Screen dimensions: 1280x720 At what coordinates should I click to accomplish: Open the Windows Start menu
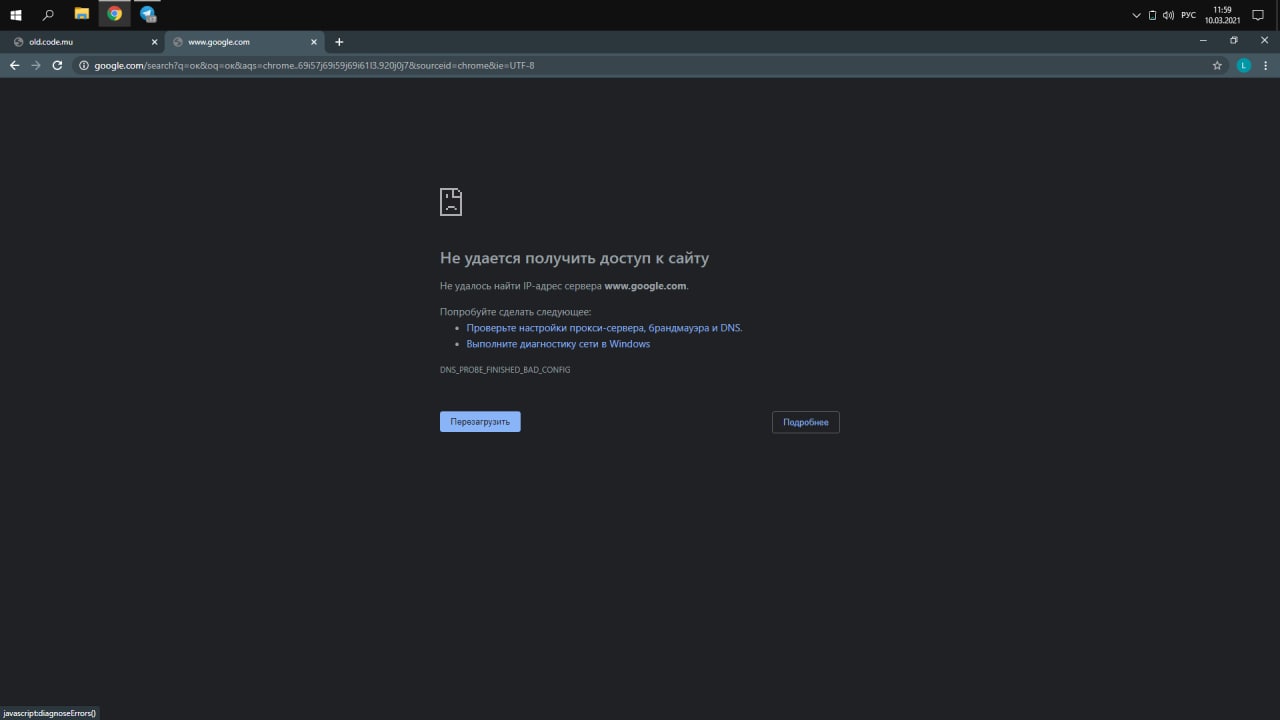click(16, 15)
